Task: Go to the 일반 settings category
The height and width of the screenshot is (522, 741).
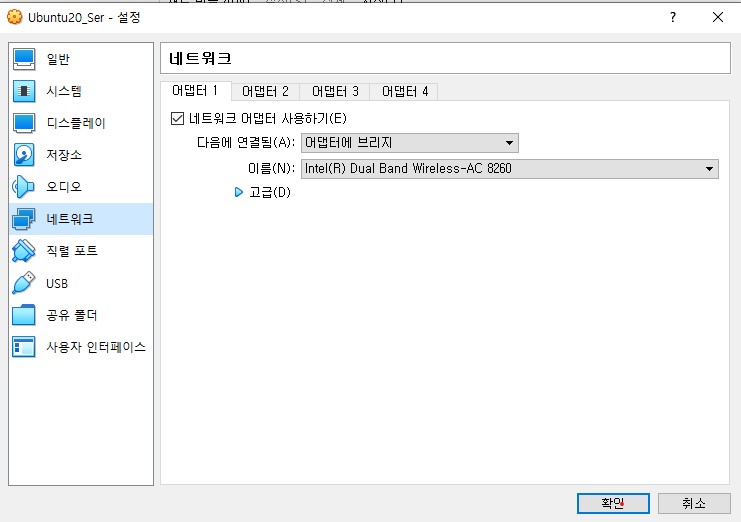Action: click(x=58, y=60)
